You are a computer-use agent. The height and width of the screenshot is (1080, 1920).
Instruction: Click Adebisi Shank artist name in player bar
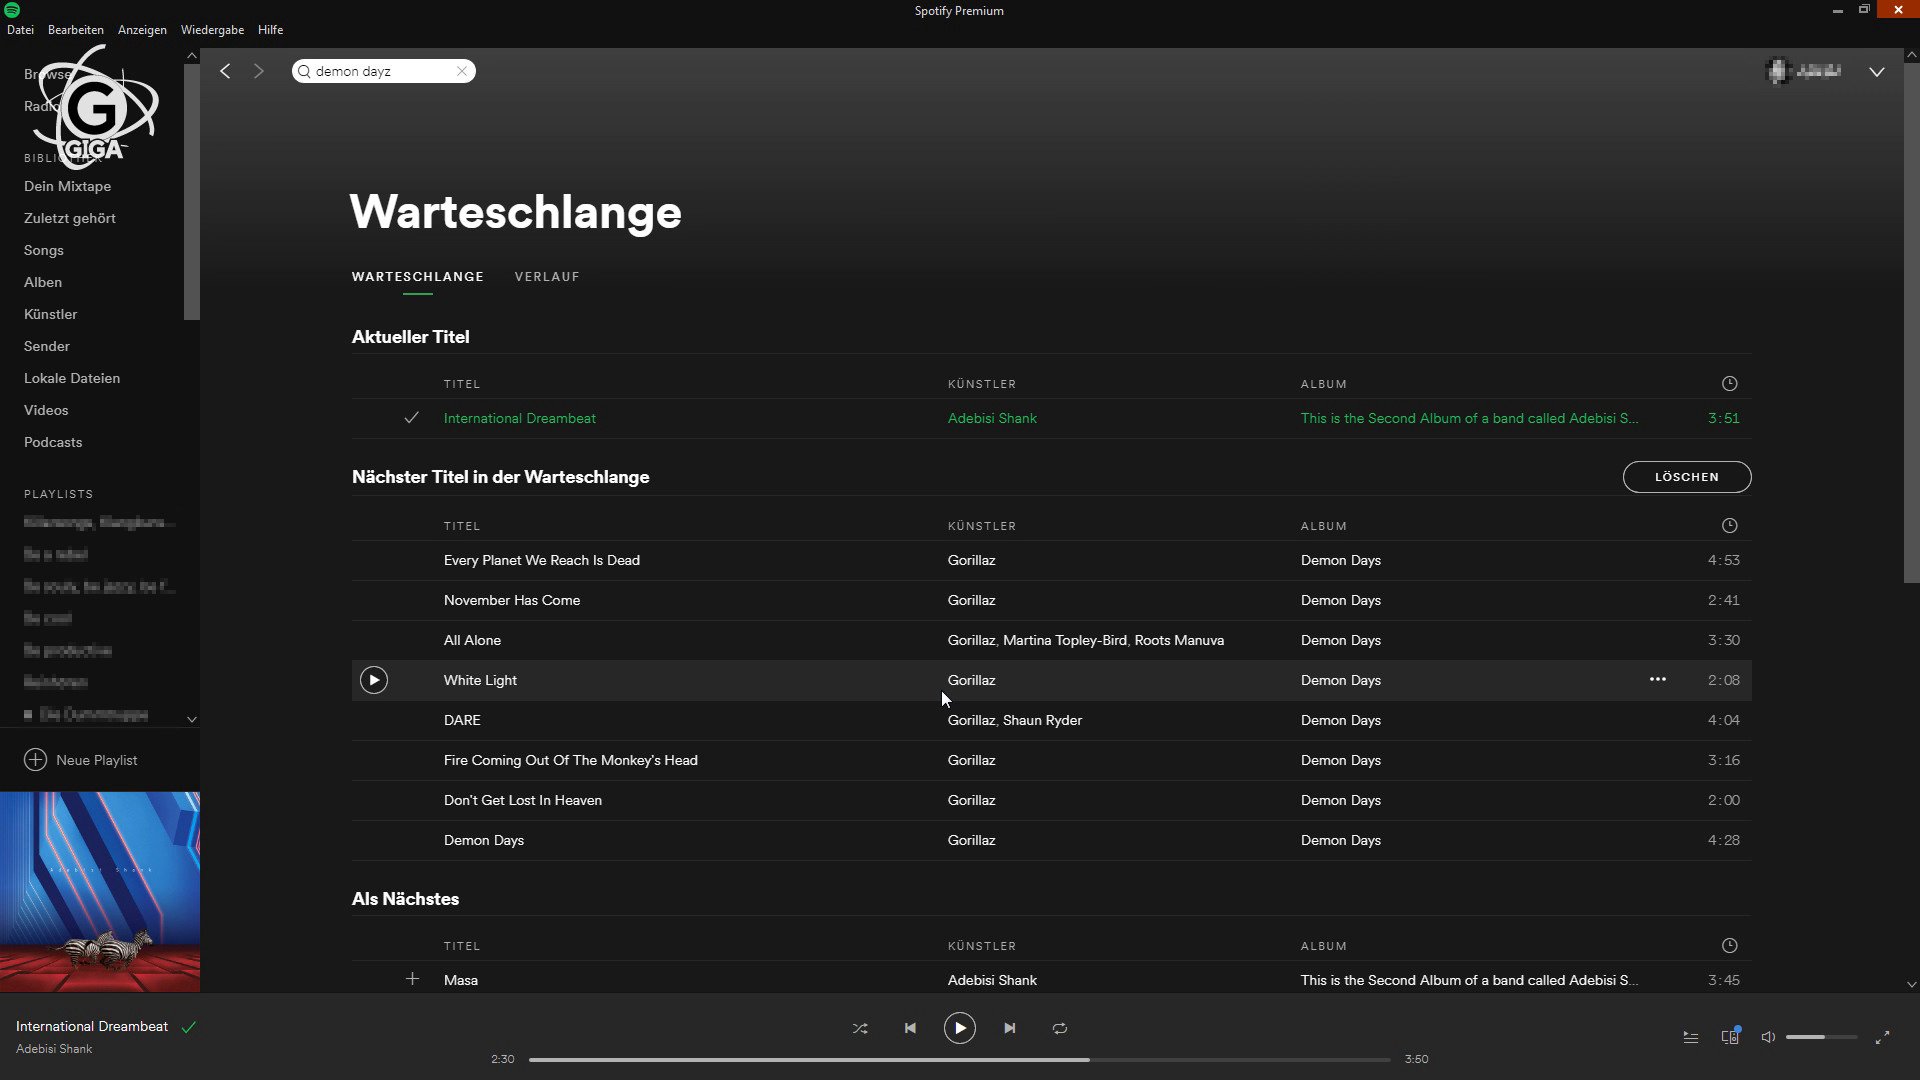coord(54,1049)
